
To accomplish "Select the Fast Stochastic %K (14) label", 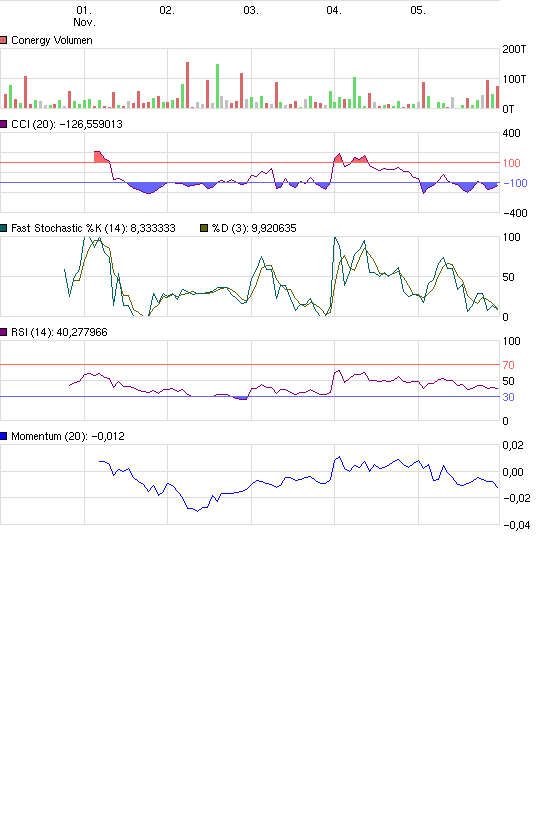I will [93, 228].
